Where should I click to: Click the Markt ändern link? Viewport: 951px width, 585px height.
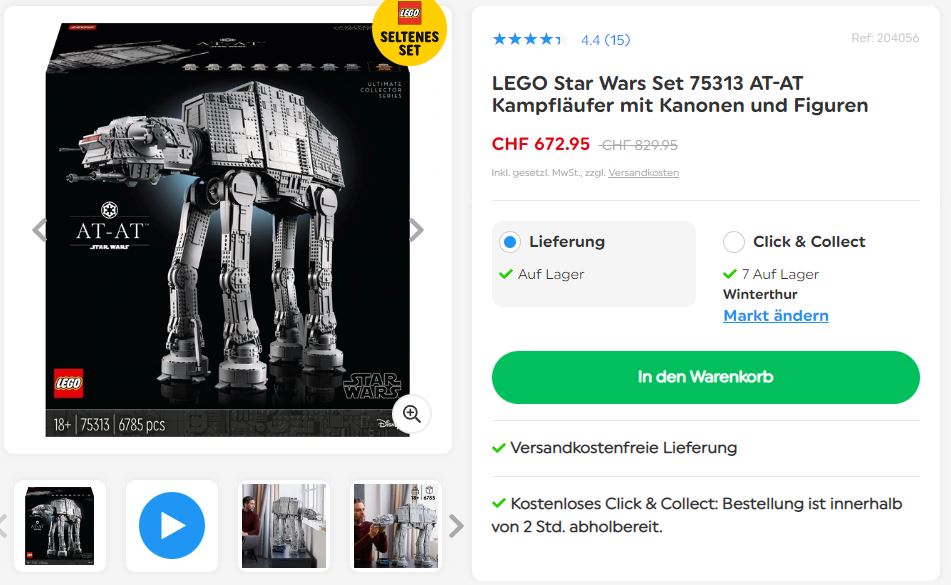(776, 316)
